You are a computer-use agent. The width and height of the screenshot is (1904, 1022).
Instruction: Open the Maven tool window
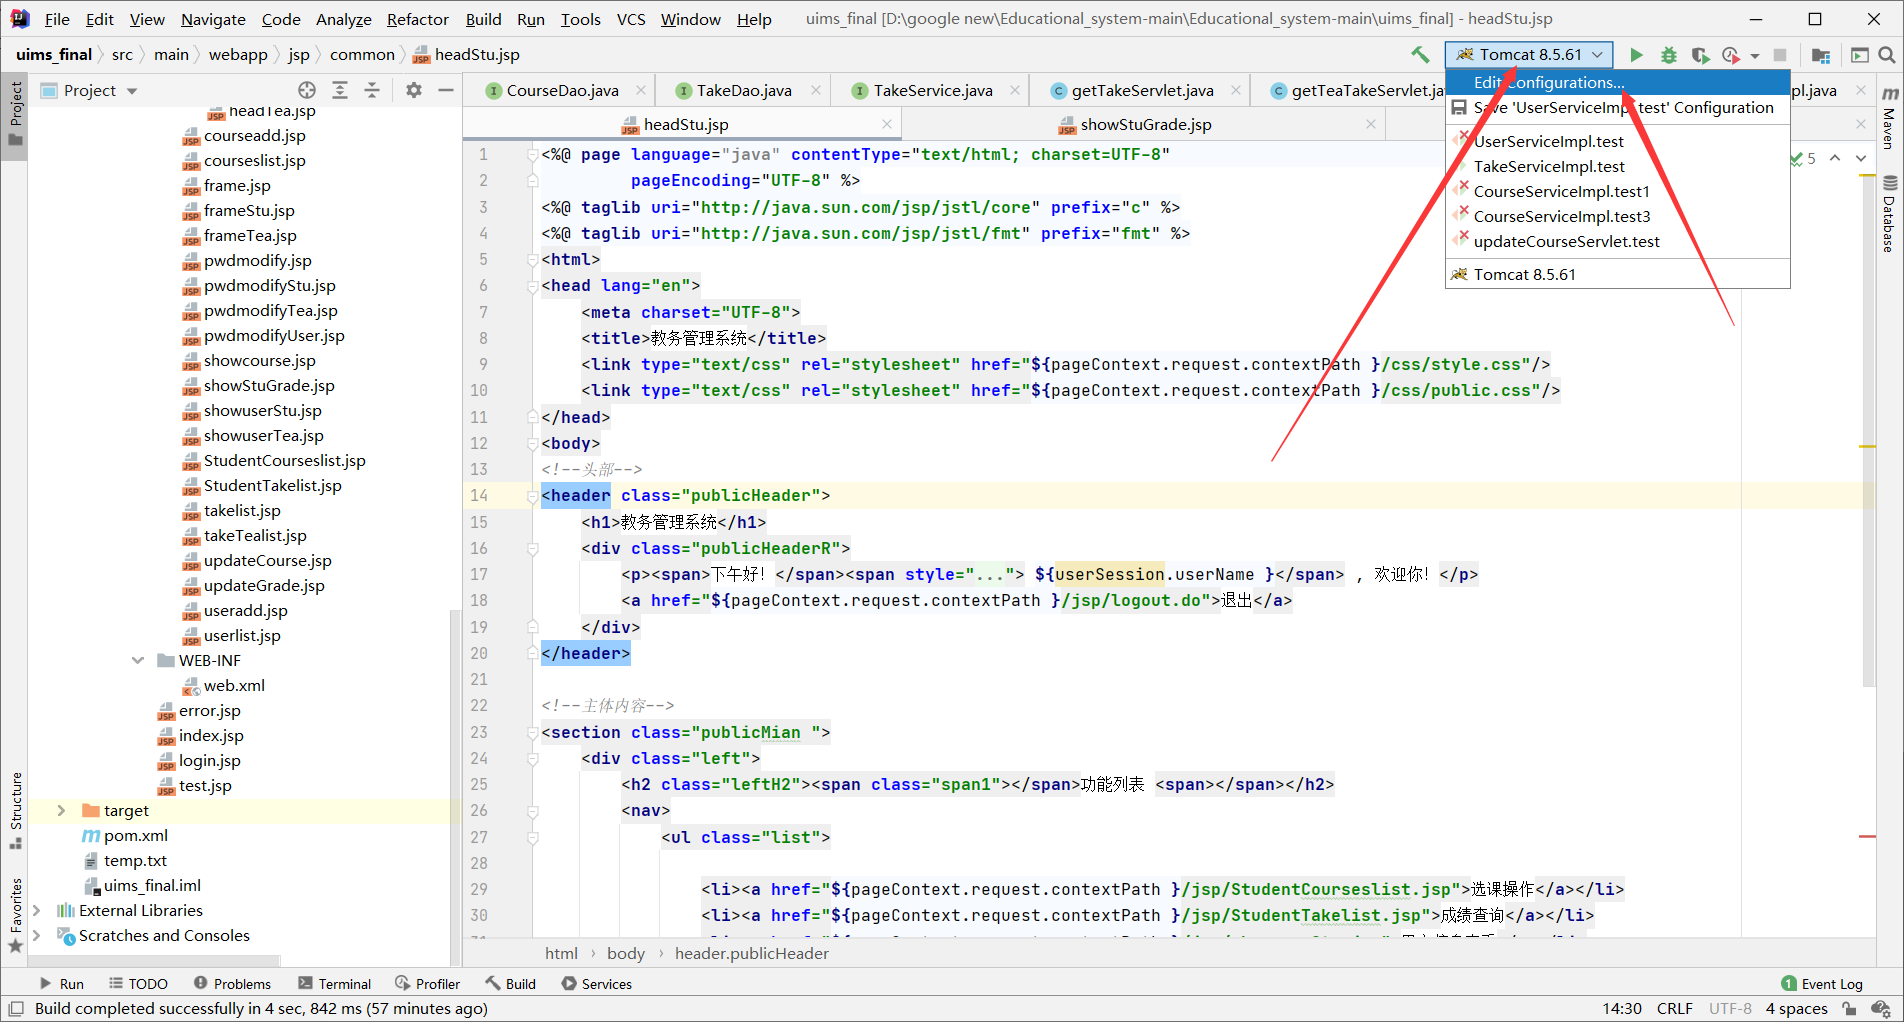(1889, 118)
